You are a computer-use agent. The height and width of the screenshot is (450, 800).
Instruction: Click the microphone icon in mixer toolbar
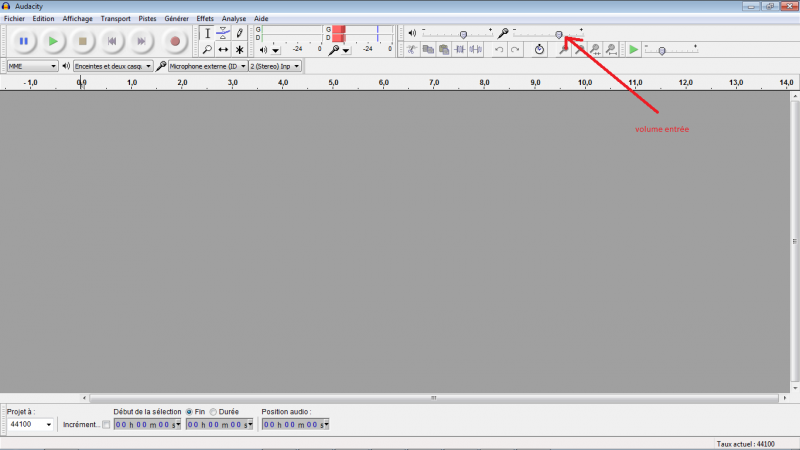pyautogui.click(x=503, y=33)
